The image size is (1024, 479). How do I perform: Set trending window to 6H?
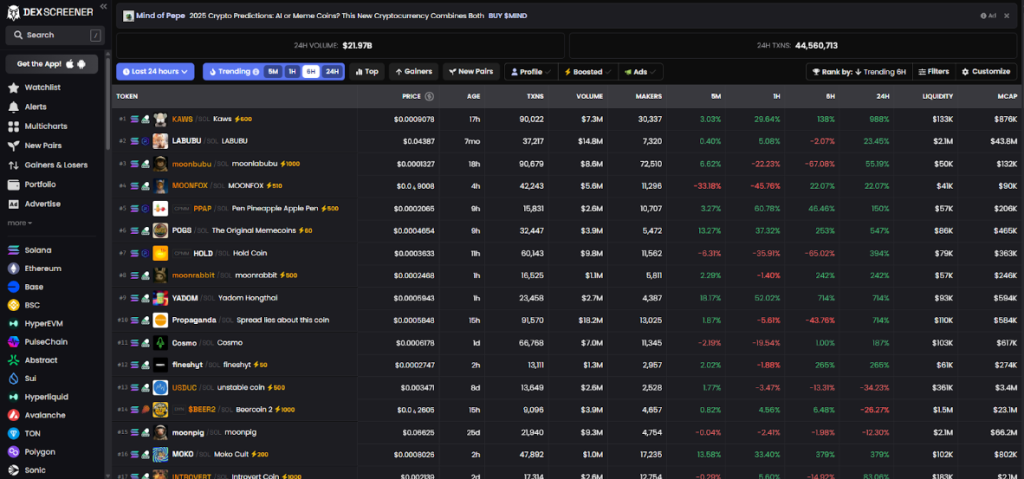pos(311,72)
